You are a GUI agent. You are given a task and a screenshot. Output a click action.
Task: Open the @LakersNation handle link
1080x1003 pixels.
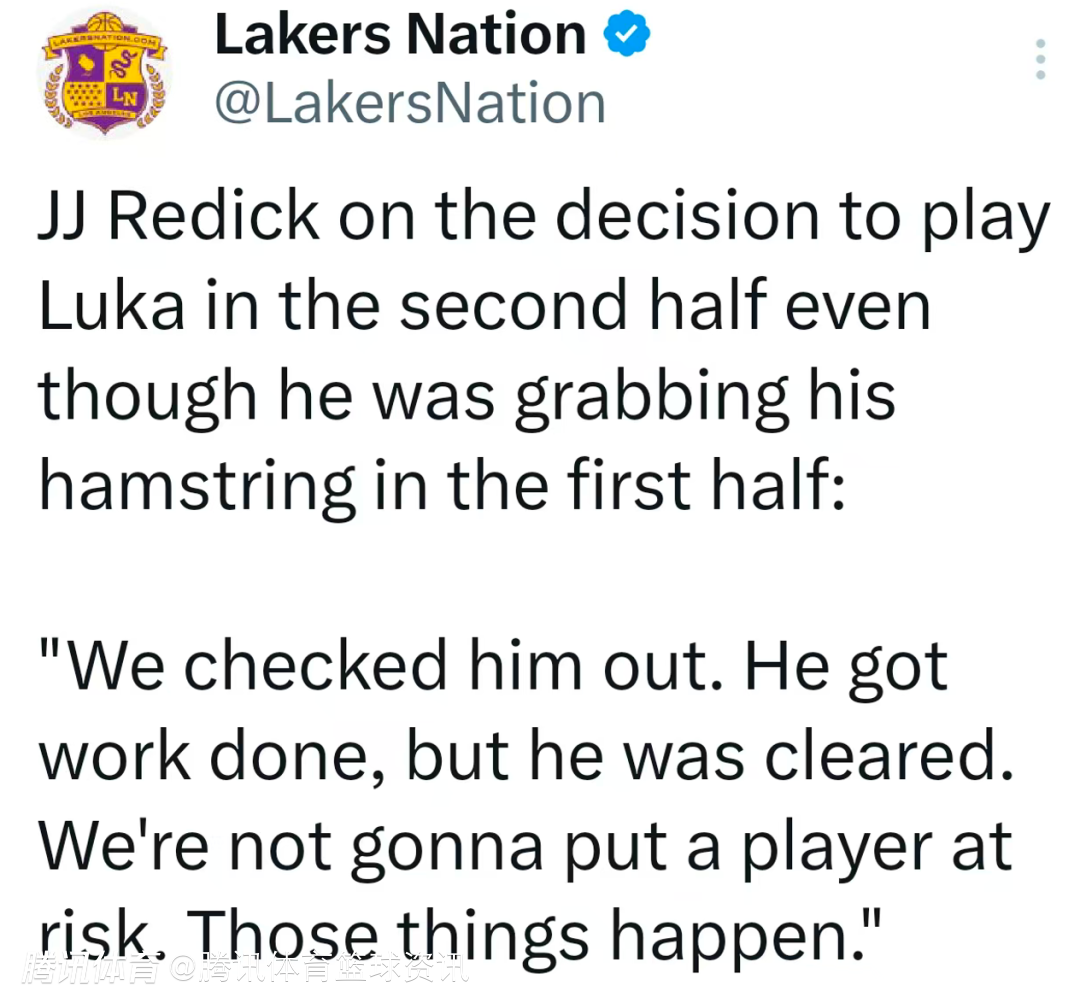pyautogui.click(x=410, y=104)
